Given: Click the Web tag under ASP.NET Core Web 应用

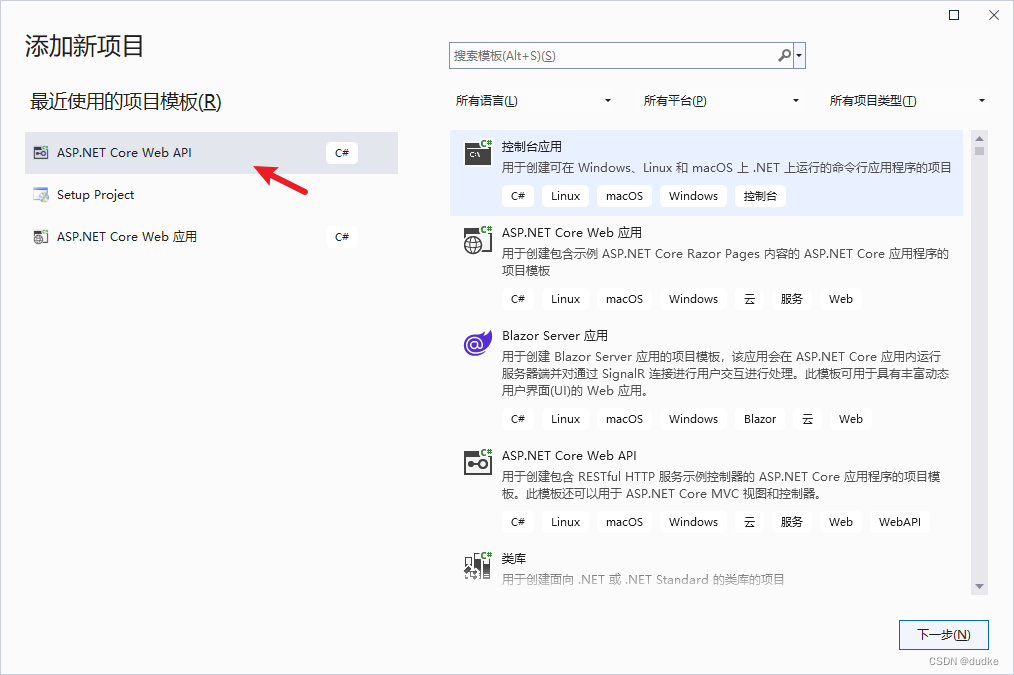Looking at the screenshot, I should coord(841,299).
